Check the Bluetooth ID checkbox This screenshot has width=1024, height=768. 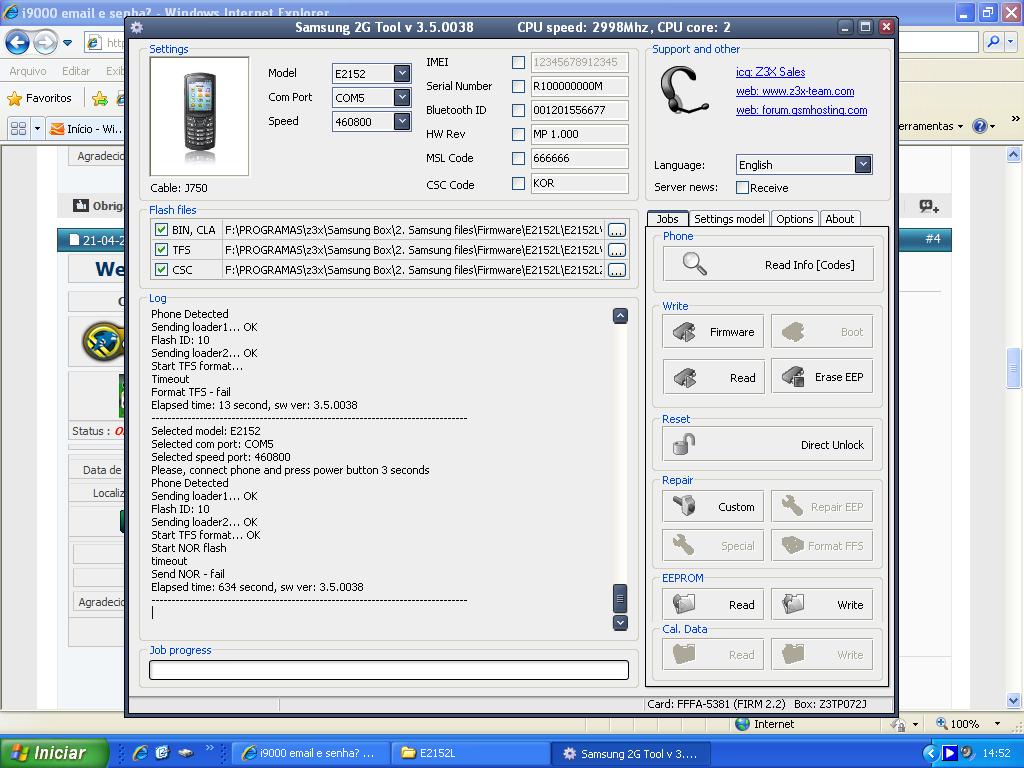coord(519,110)
